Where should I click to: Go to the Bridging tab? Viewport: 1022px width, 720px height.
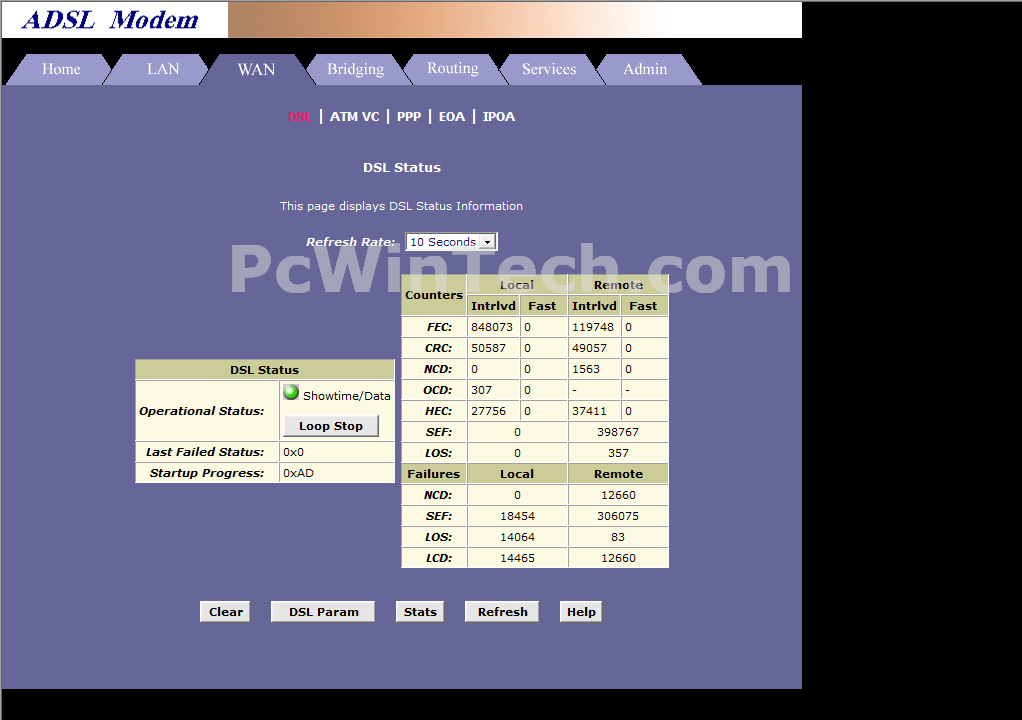coord(355,69)
